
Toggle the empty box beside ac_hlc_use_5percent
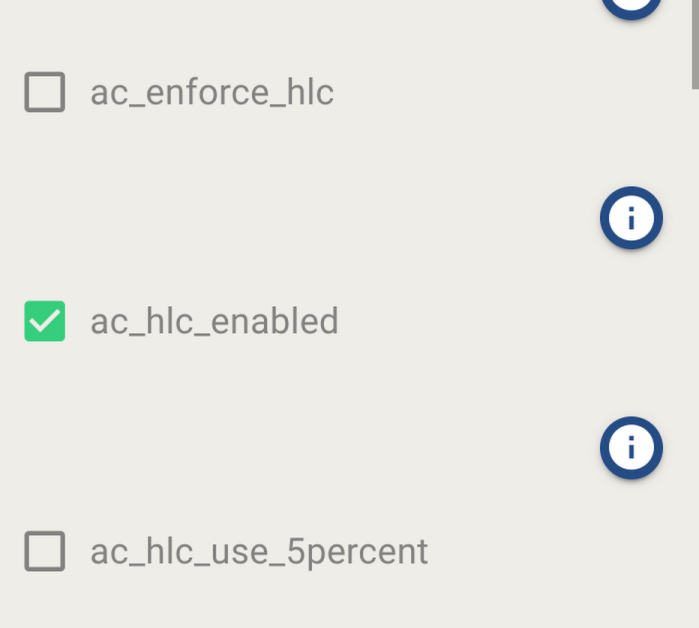coord(45,551)
